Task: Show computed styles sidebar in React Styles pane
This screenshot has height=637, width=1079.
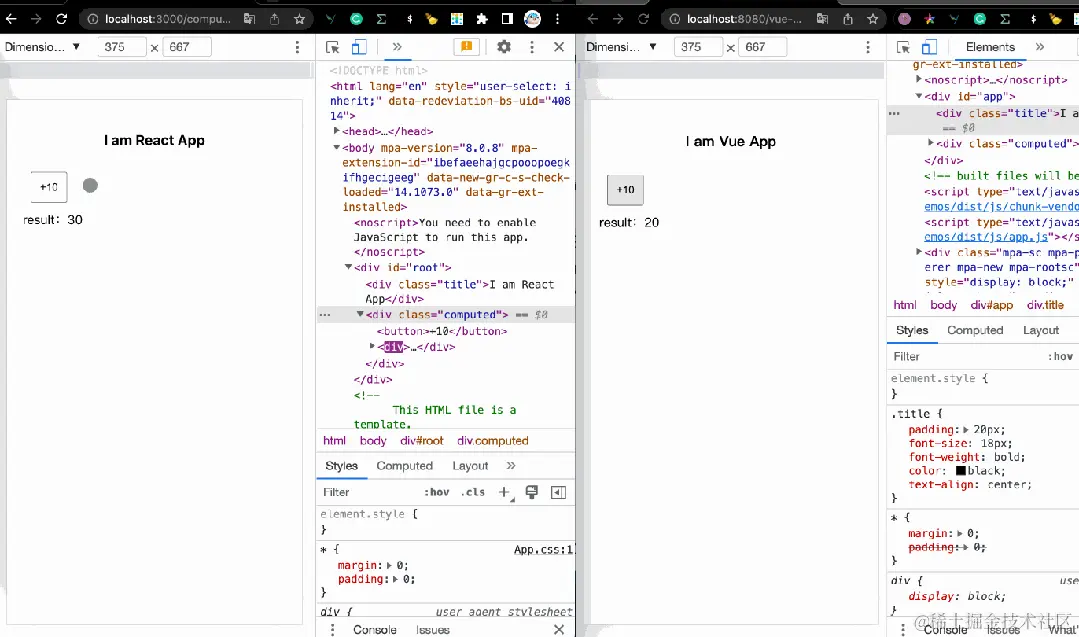Action: pos(558,492)
